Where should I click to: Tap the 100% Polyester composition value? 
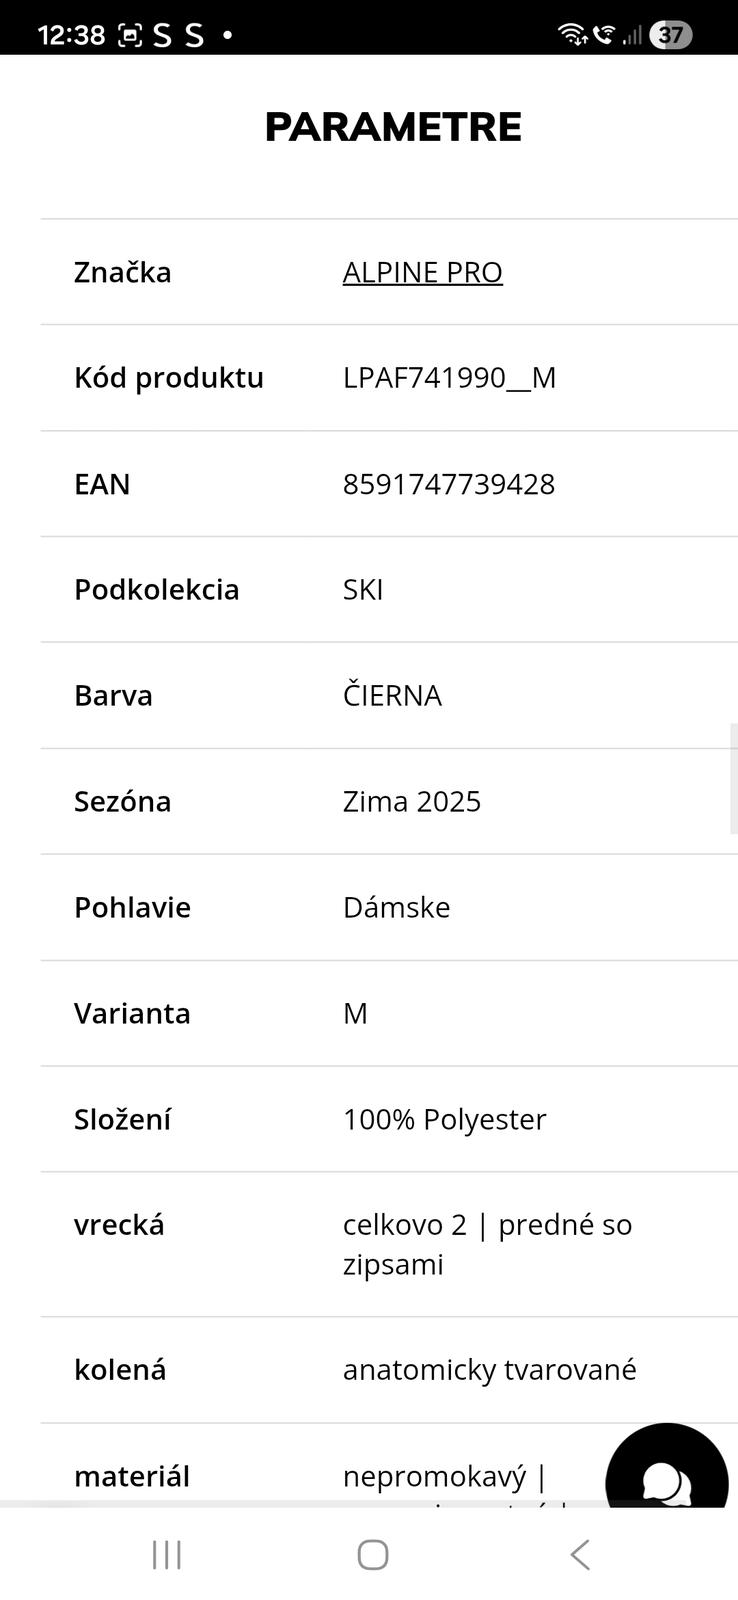(x=444, y=1119)
